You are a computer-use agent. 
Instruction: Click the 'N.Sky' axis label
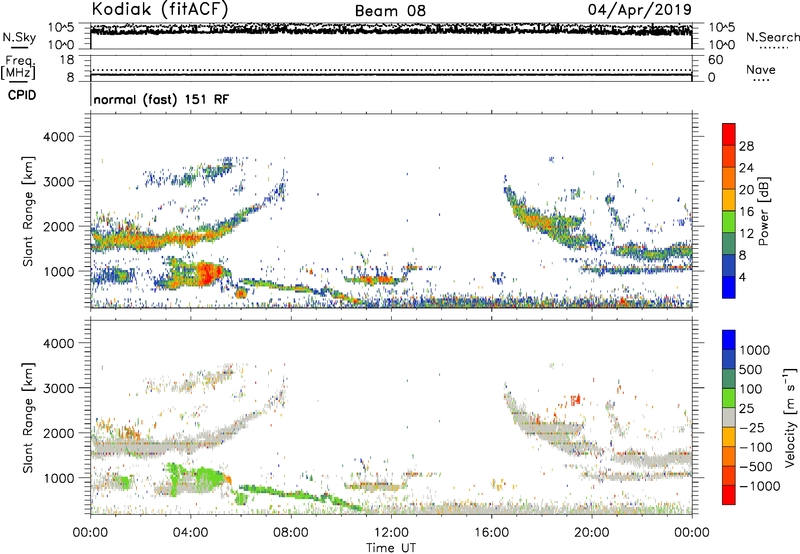(x=19, y=37)
